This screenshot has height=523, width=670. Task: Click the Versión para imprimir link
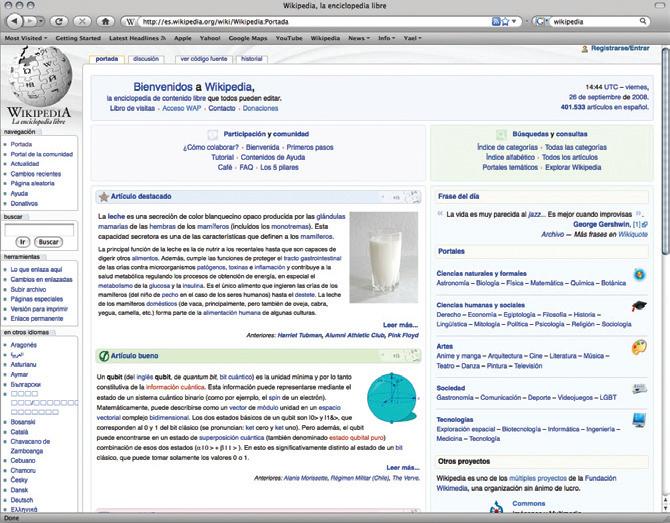coord(39,309)
